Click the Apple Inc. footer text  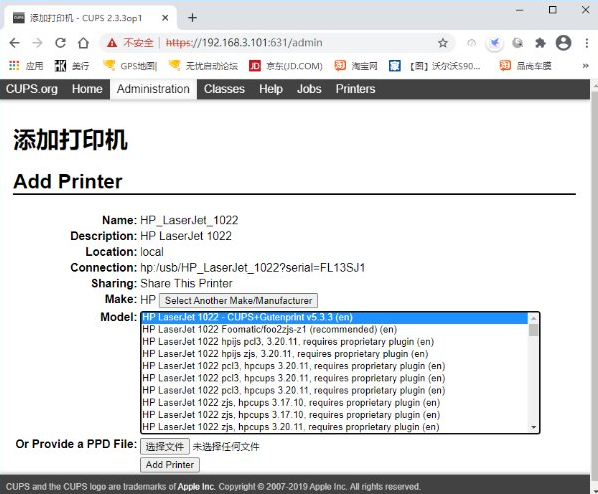tap(196, 487)
